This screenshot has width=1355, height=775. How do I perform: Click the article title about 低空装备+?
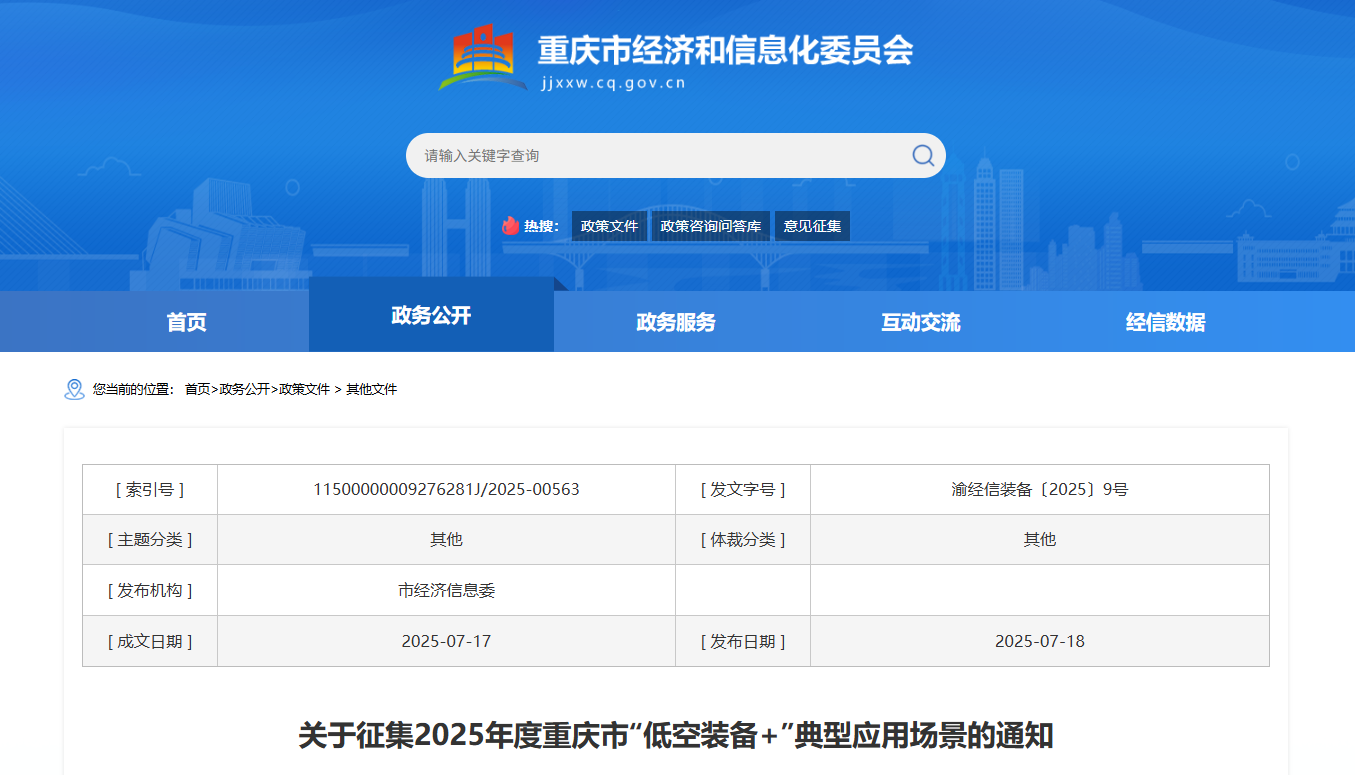coord(676,736)
